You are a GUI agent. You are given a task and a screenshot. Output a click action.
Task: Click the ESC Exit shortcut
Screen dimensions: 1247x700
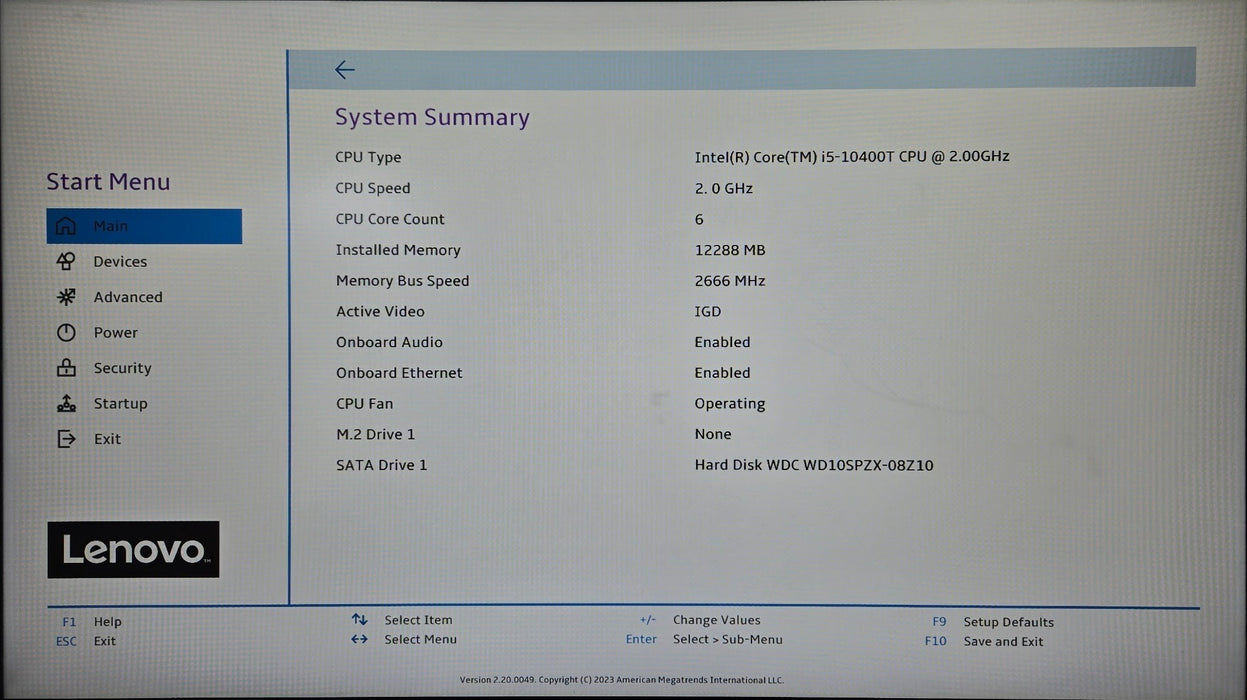tap(86, 641)
